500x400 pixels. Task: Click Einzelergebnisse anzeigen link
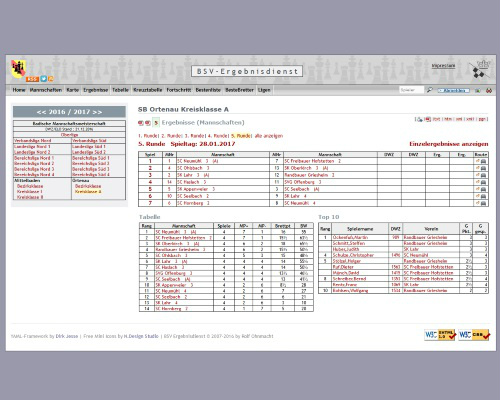[449, 144]
